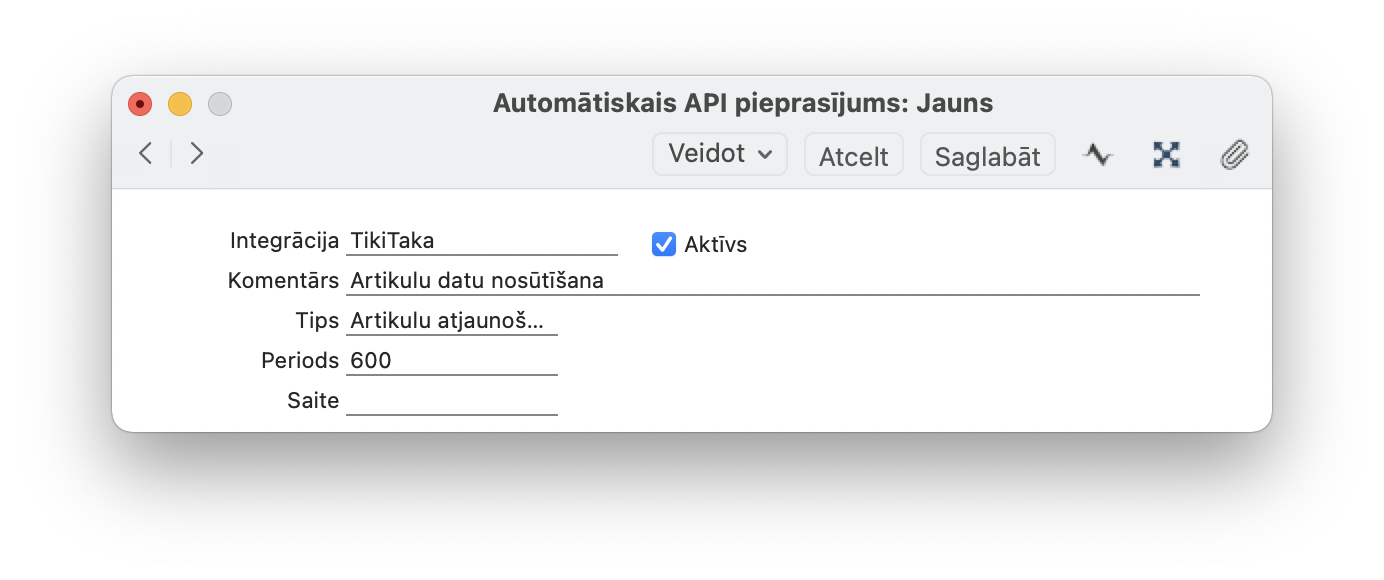Select the Tips field value
The image size is (1384, 580).
[451, 321]
